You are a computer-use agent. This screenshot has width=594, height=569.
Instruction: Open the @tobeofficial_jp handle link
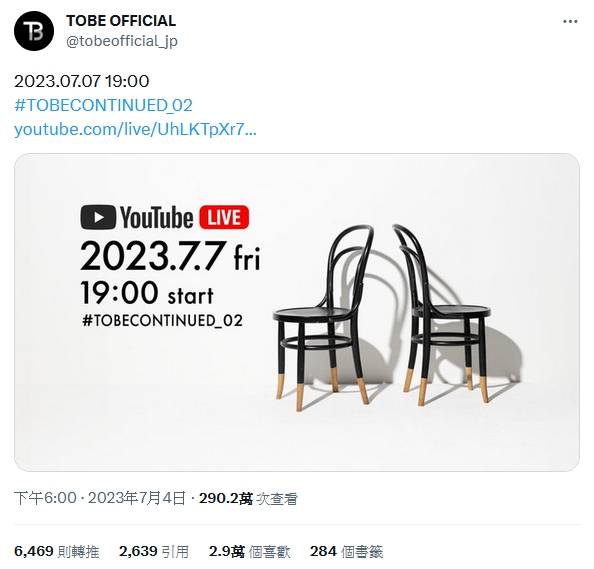(122, 41)
